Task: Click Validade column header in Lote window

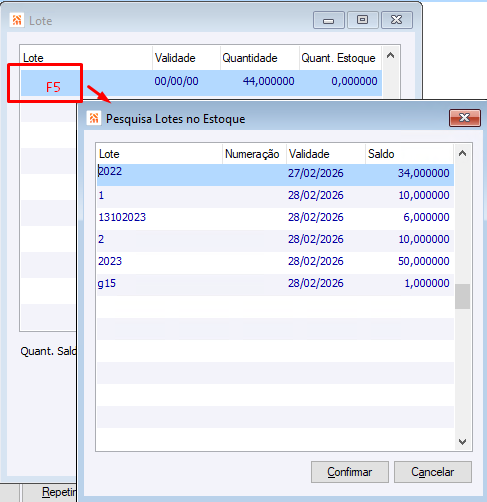Action: (186, 58)
